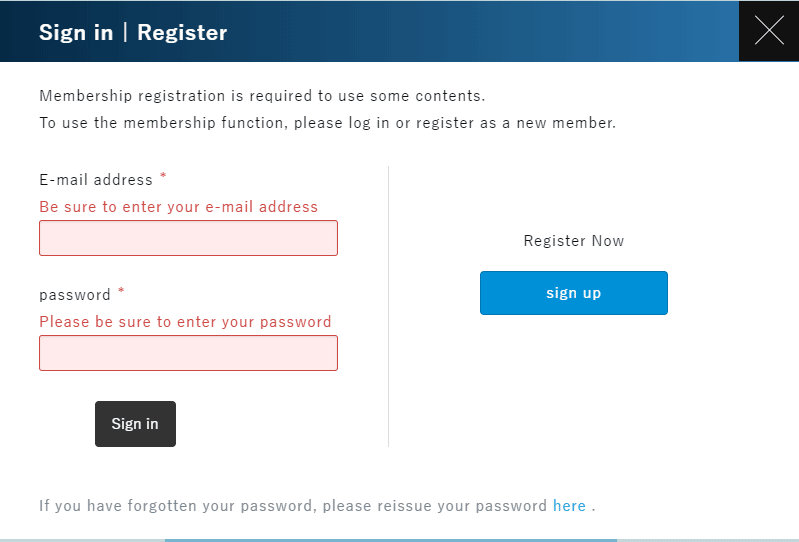Click 'Sign in' in the dialog header

76,32
